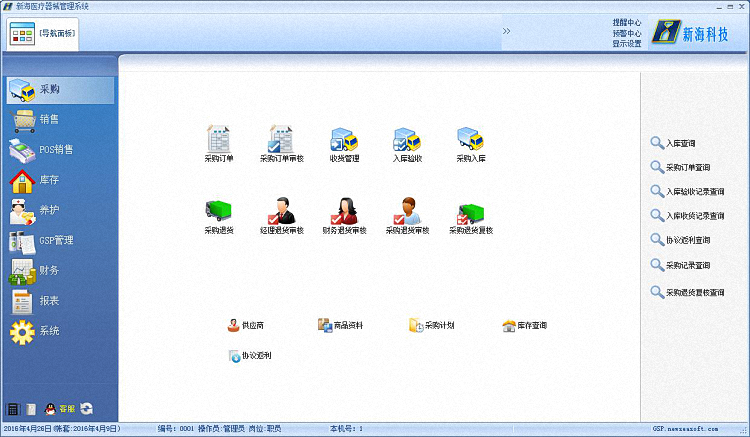
Task: Expand the >> double-chevron in header
Action: 507,31
